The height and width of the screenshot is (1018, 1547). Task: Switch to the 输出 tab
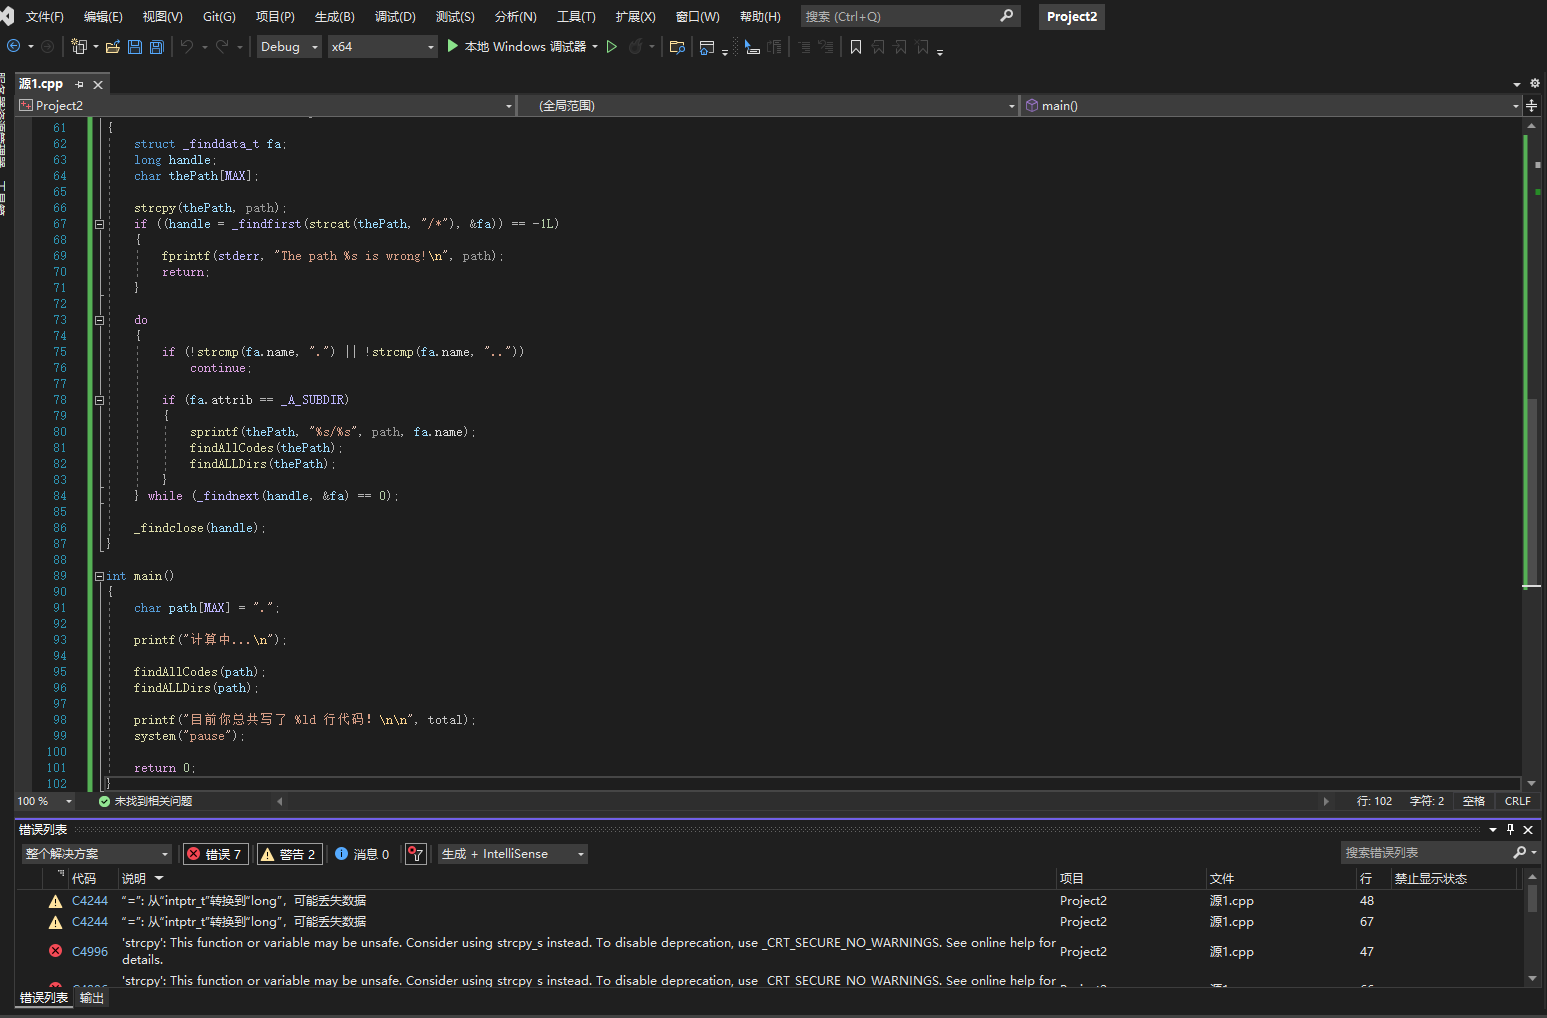tap(92, 998)
